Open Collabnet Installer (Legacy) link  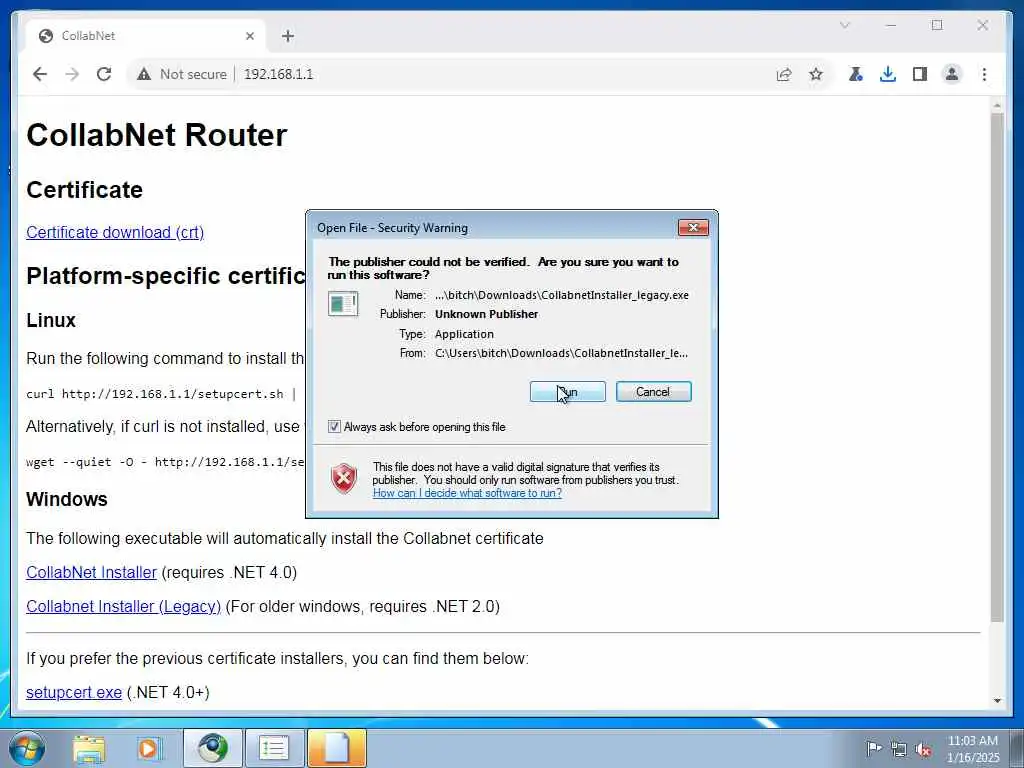pyautogui.click(x=123, y=606)
